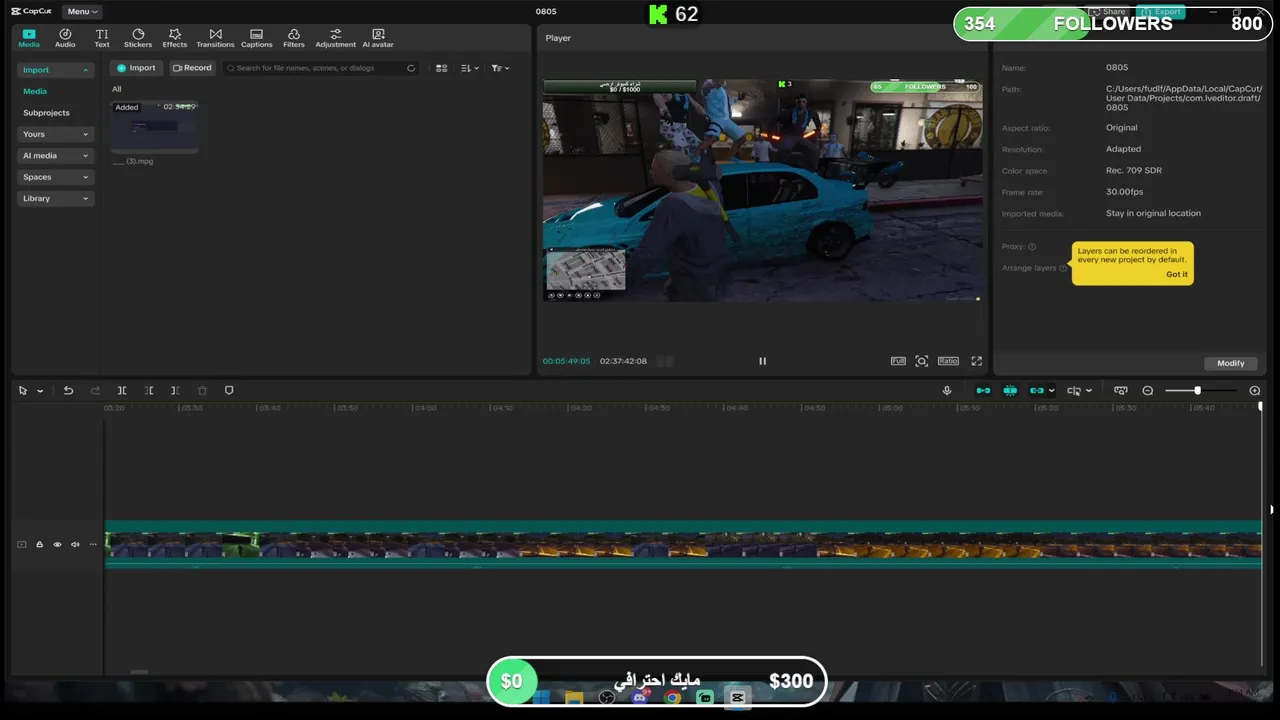Image resolution: width=1280 pixels, height=720 pixels.
Task: Open the sort options dropdown
Action: pyautogui.click(x=470, y=68)
